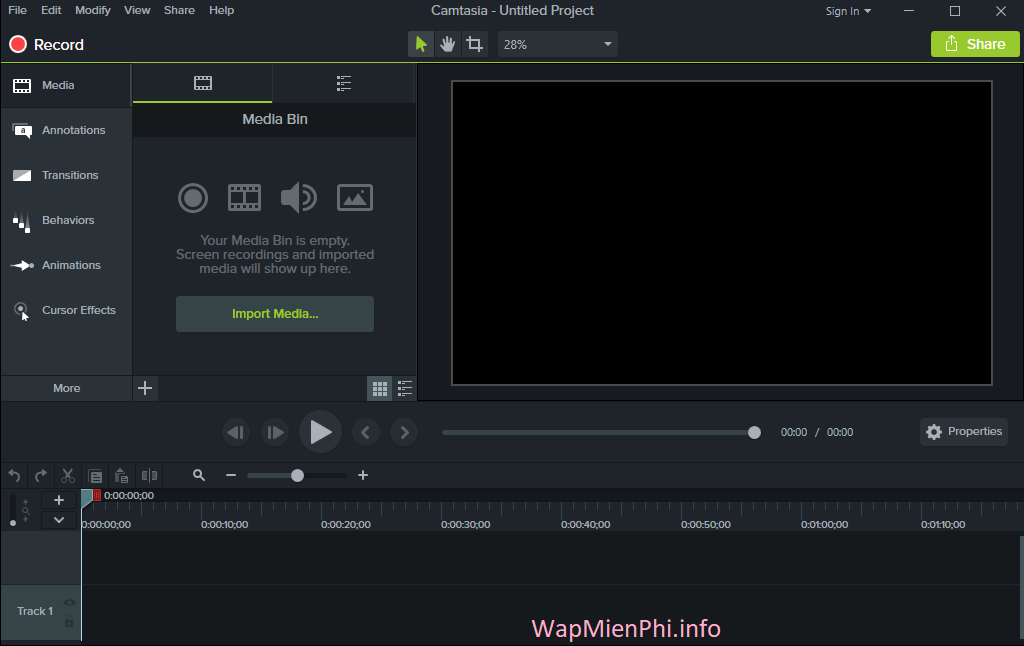Switch Media Bin to details list view

tap(405, 389)
